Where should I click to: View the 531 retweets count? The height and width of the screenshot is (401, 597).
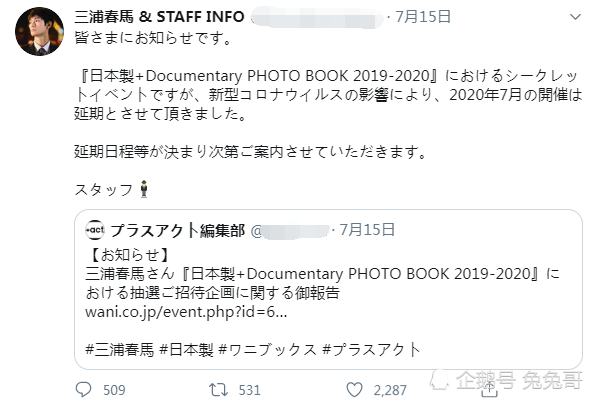click(x=250, y=390)
